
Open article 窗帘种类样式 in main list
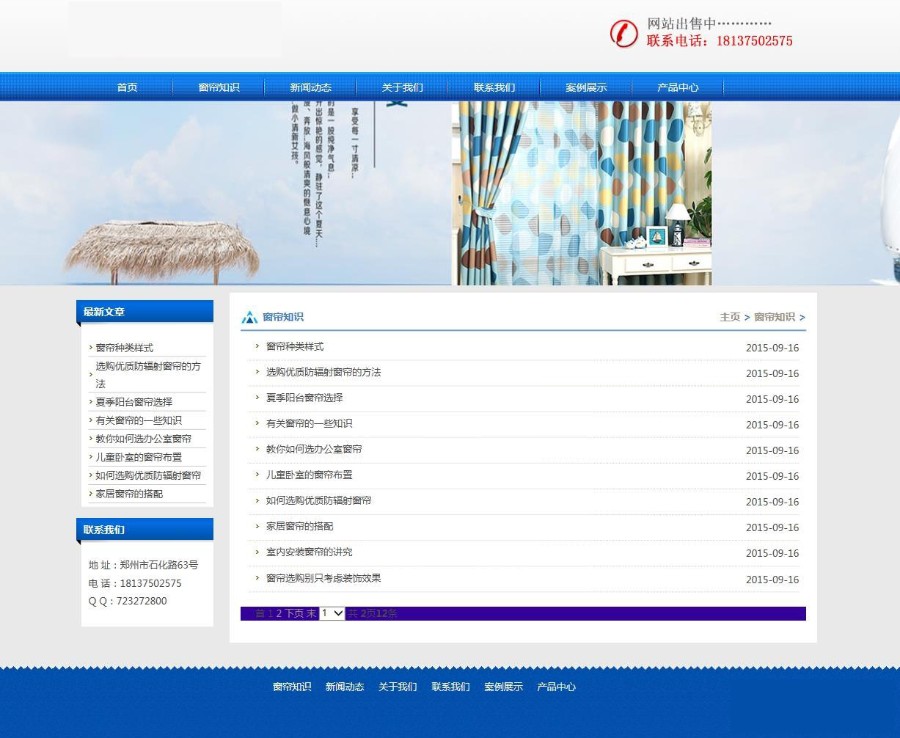[x=294, y=347]
